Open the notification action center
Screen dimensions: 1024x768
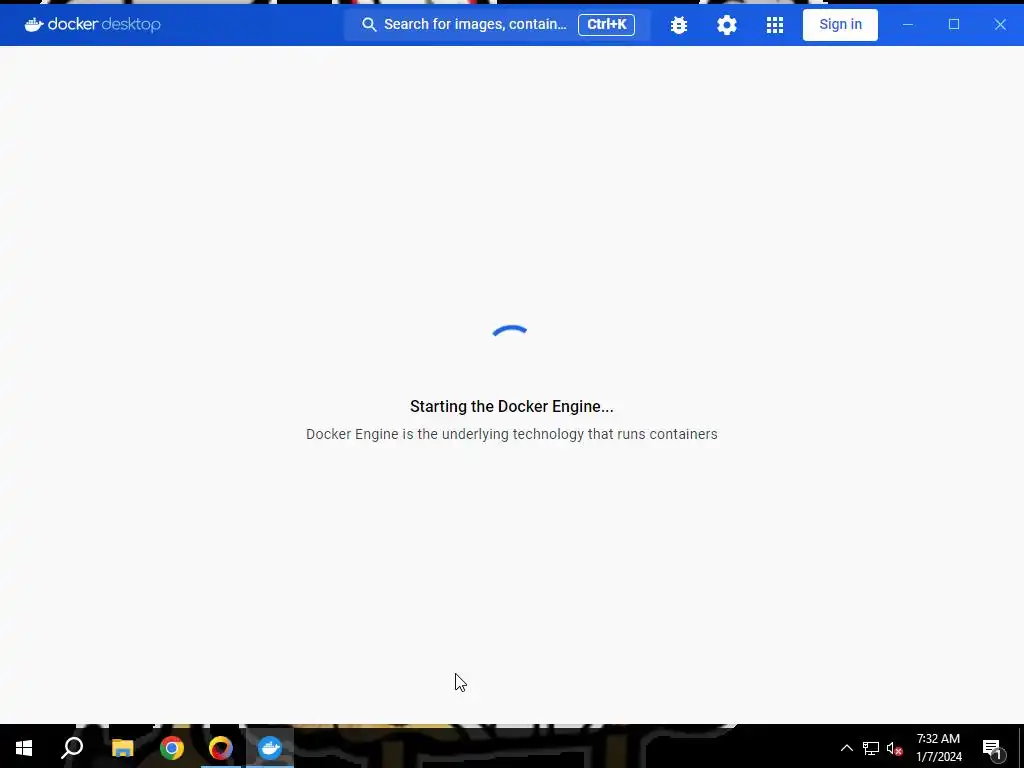tap(993, 748)
